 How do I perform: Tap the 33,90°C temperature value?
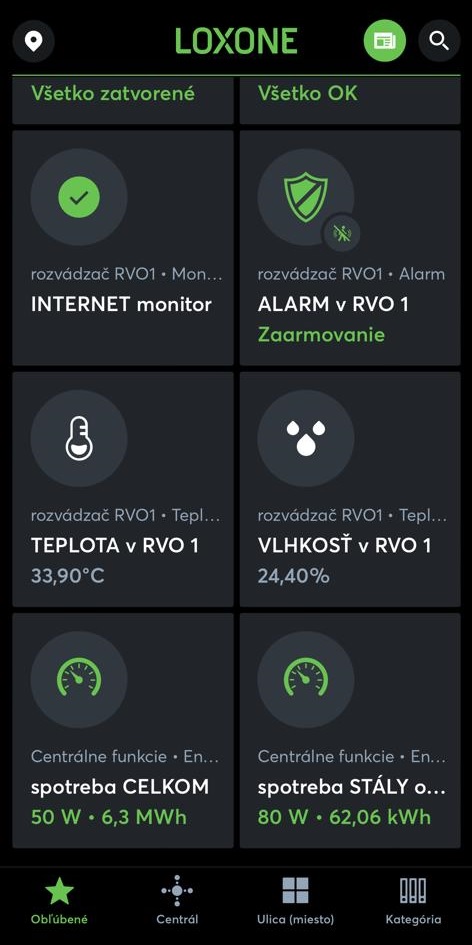pos(68,576)
